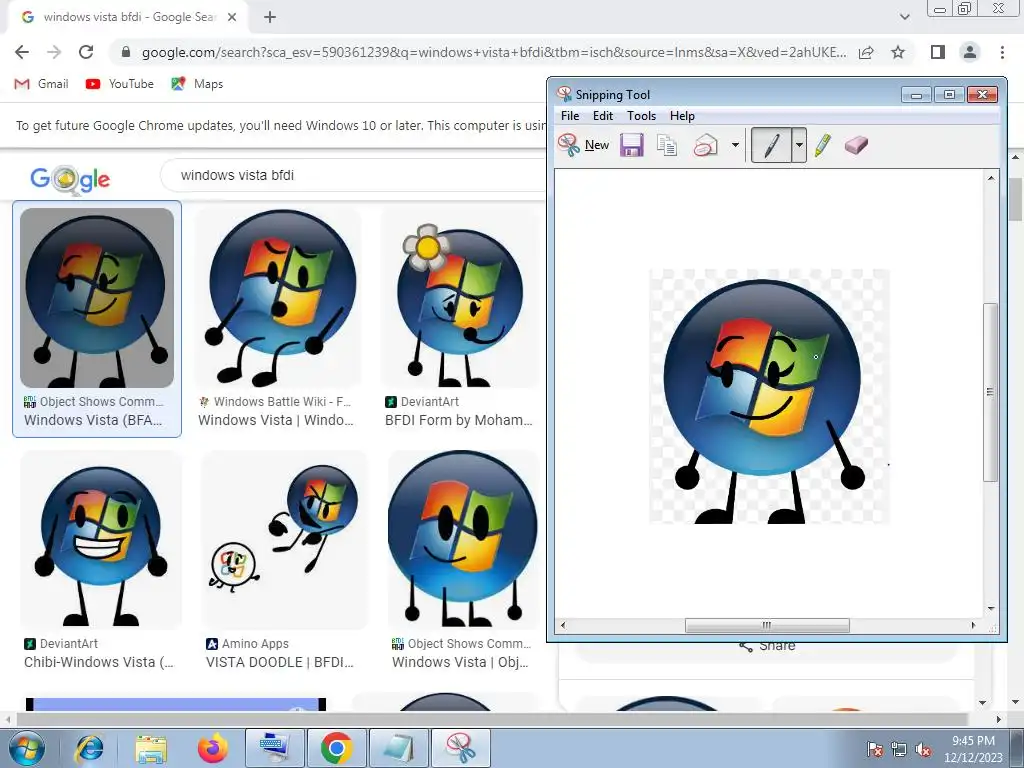Open Chrome profile avatar

970,52
